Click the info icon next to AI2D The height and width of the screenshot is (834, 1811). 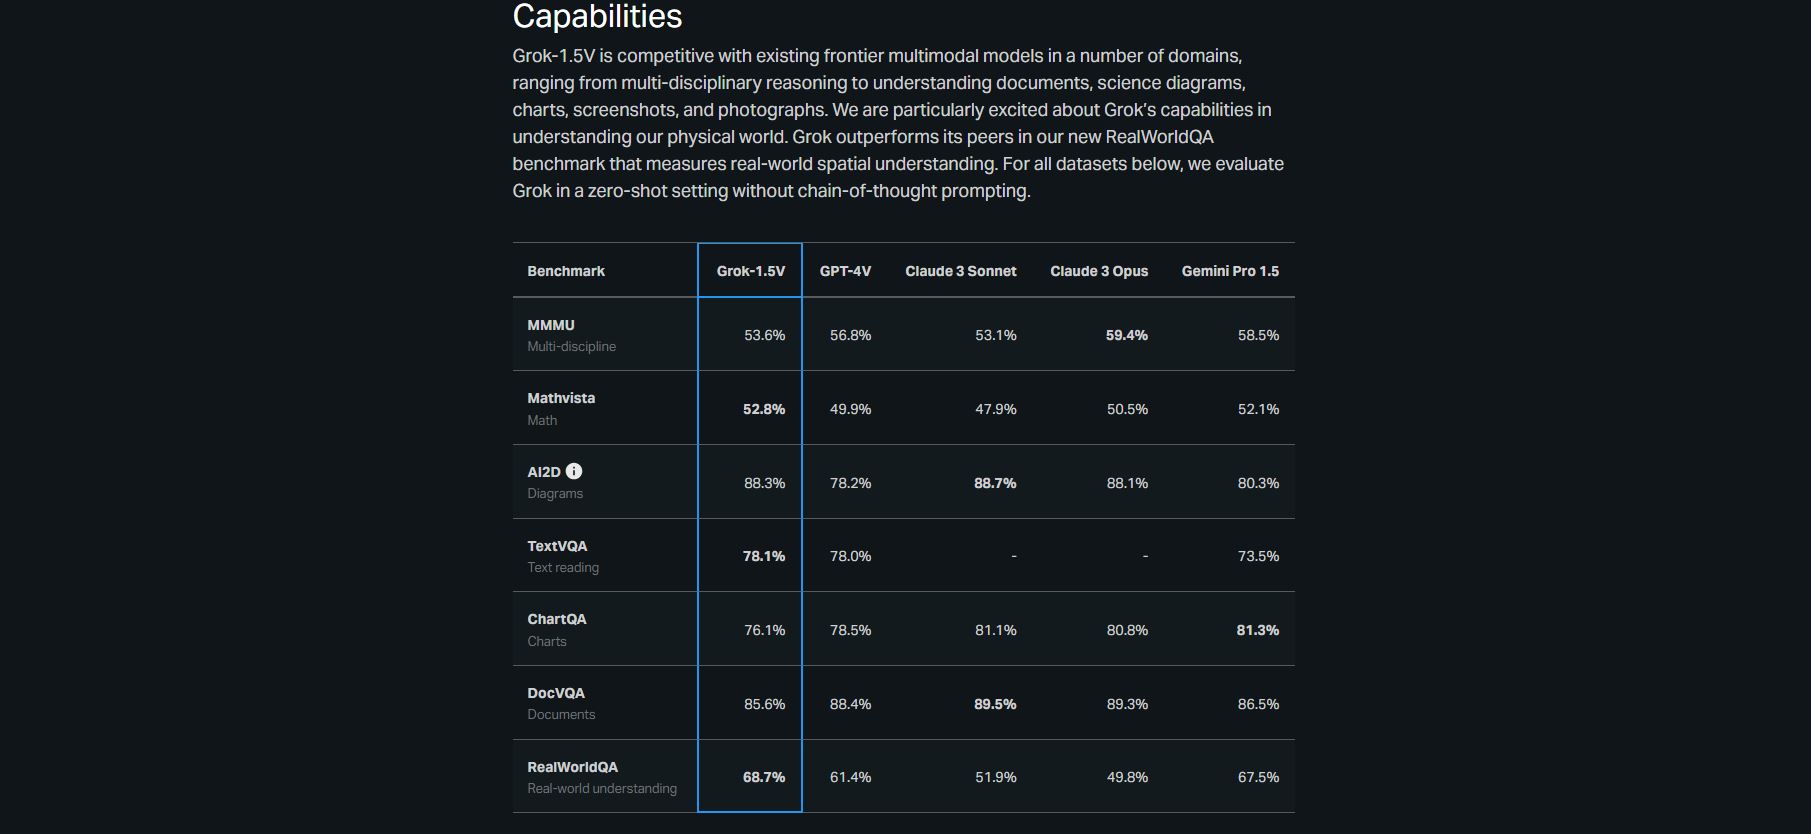[x=574, y=471]
